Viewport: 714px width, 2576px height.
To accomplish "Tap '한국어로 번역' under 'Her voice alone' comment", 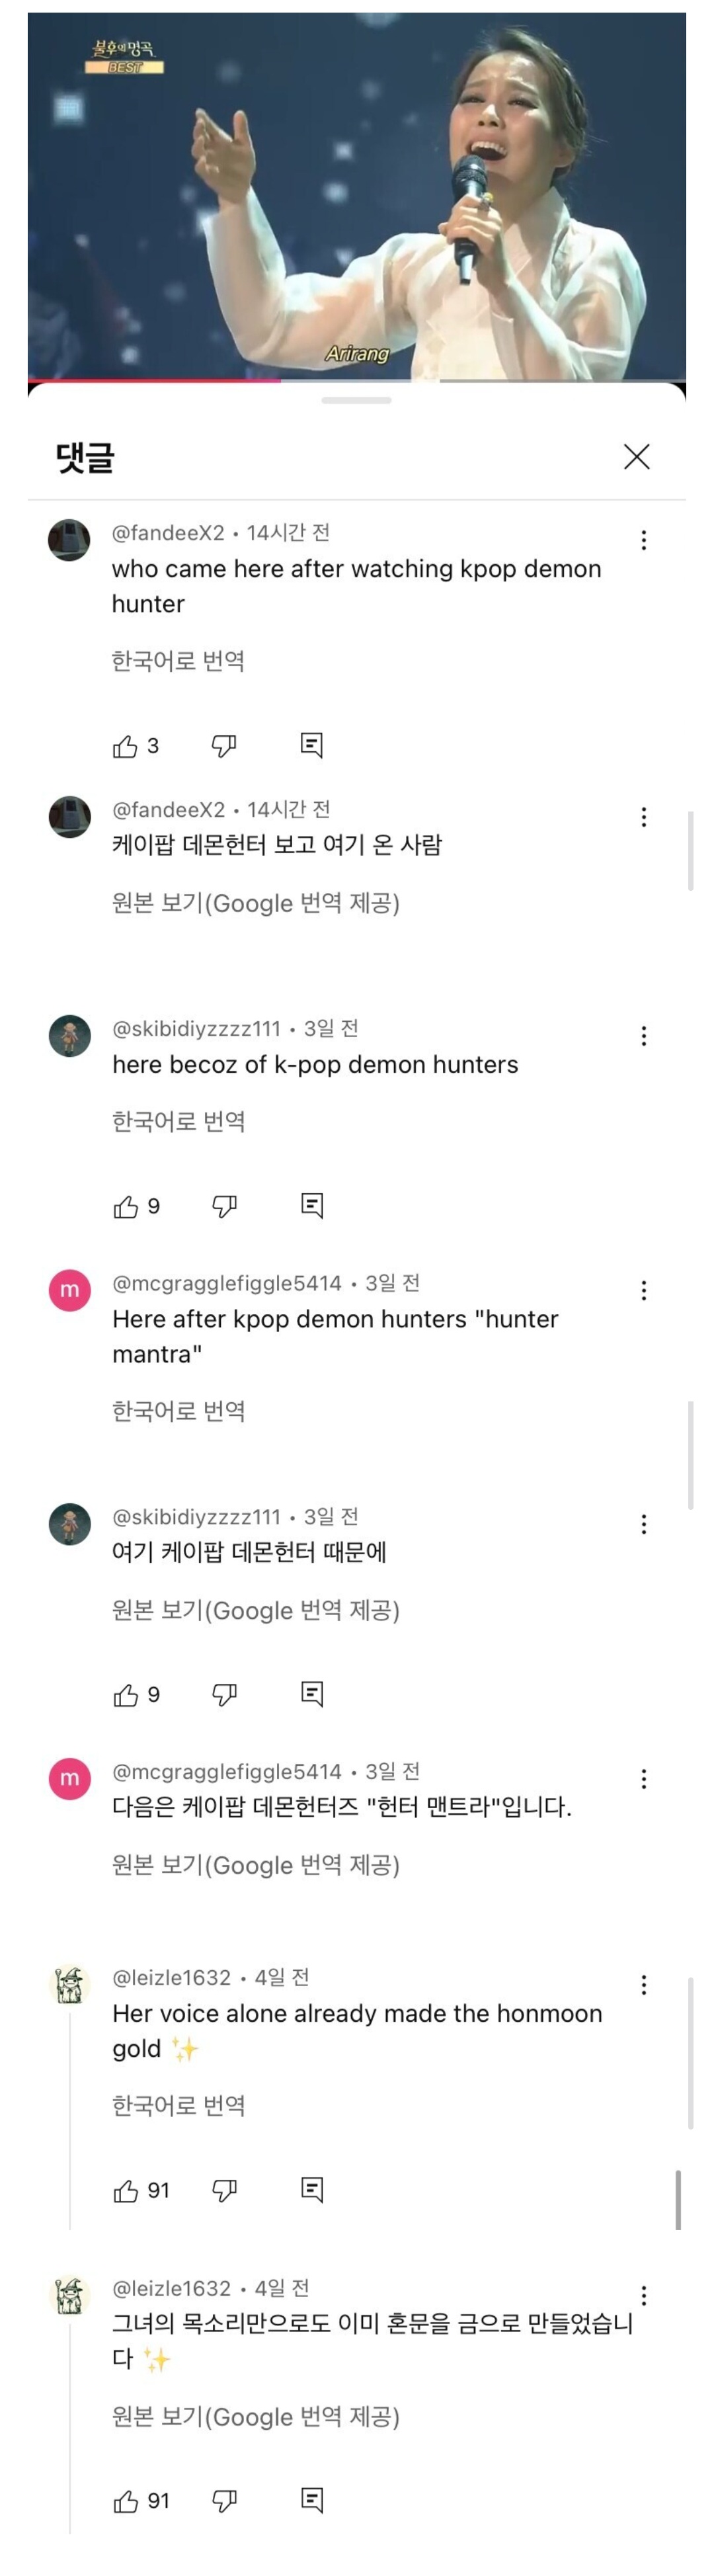I will pyautogui.click(x=178, y=2105).
